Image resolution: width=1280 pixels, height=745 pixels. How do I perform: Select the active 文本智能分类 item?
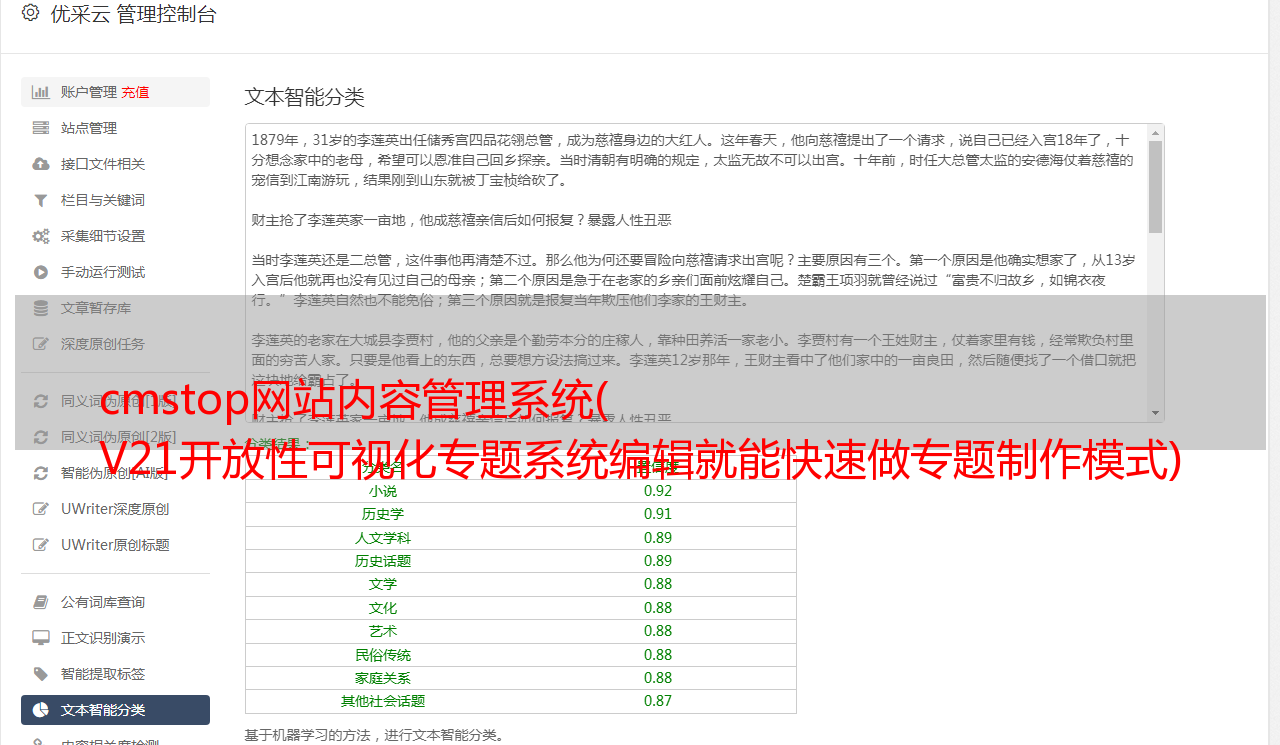pos(115,710)
